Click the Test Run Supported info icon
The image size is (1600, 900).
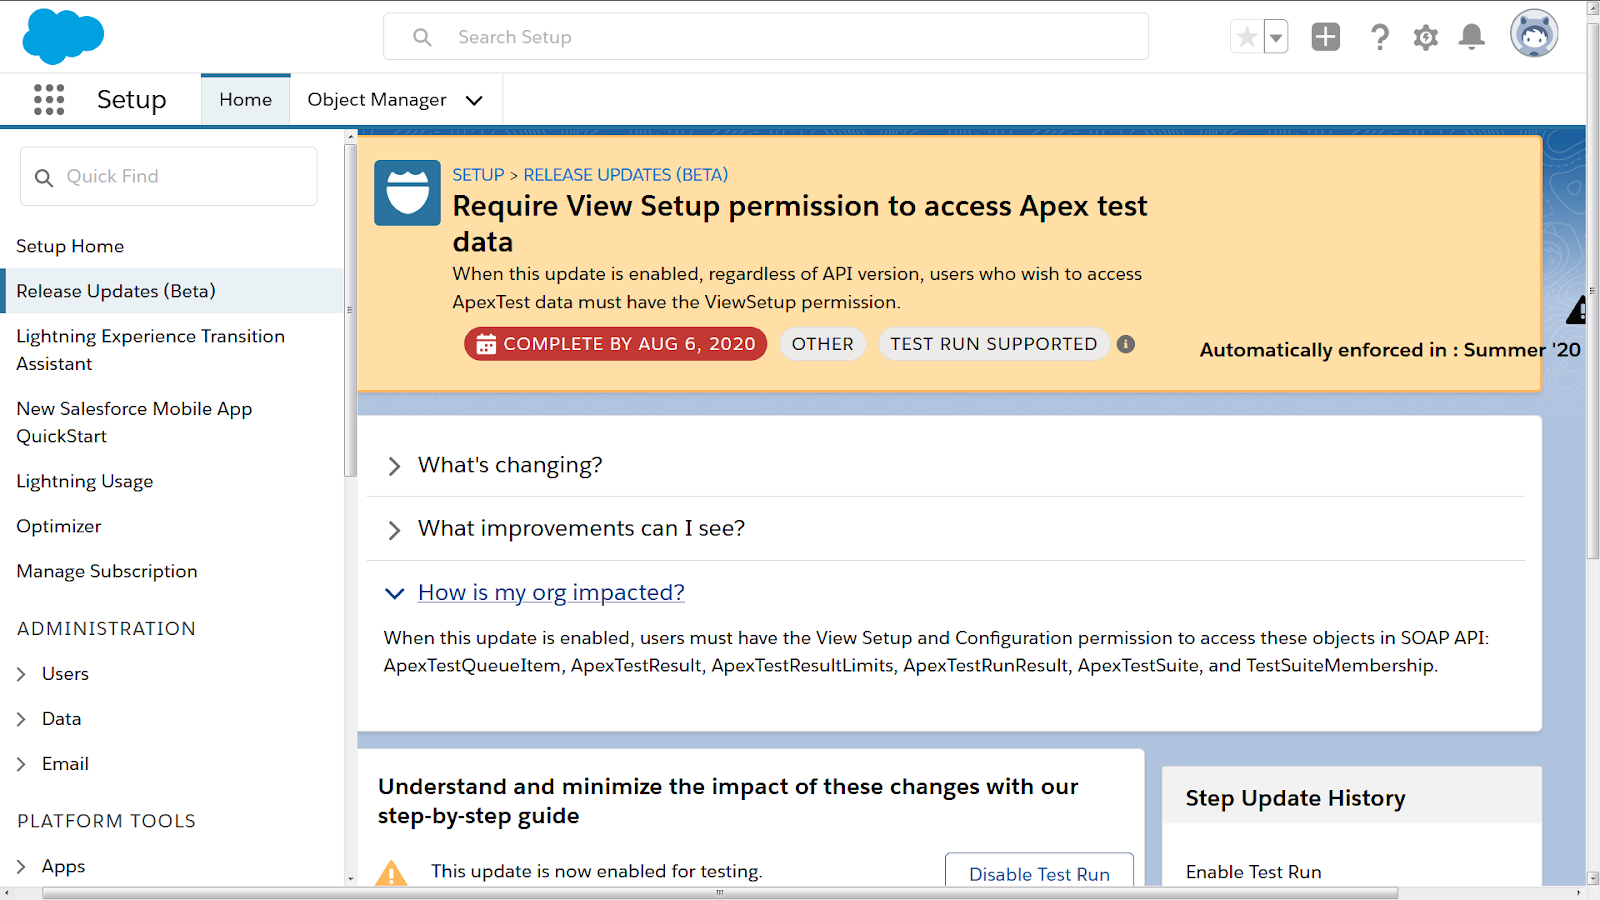pyautogui.click(x=1126, y=344)
